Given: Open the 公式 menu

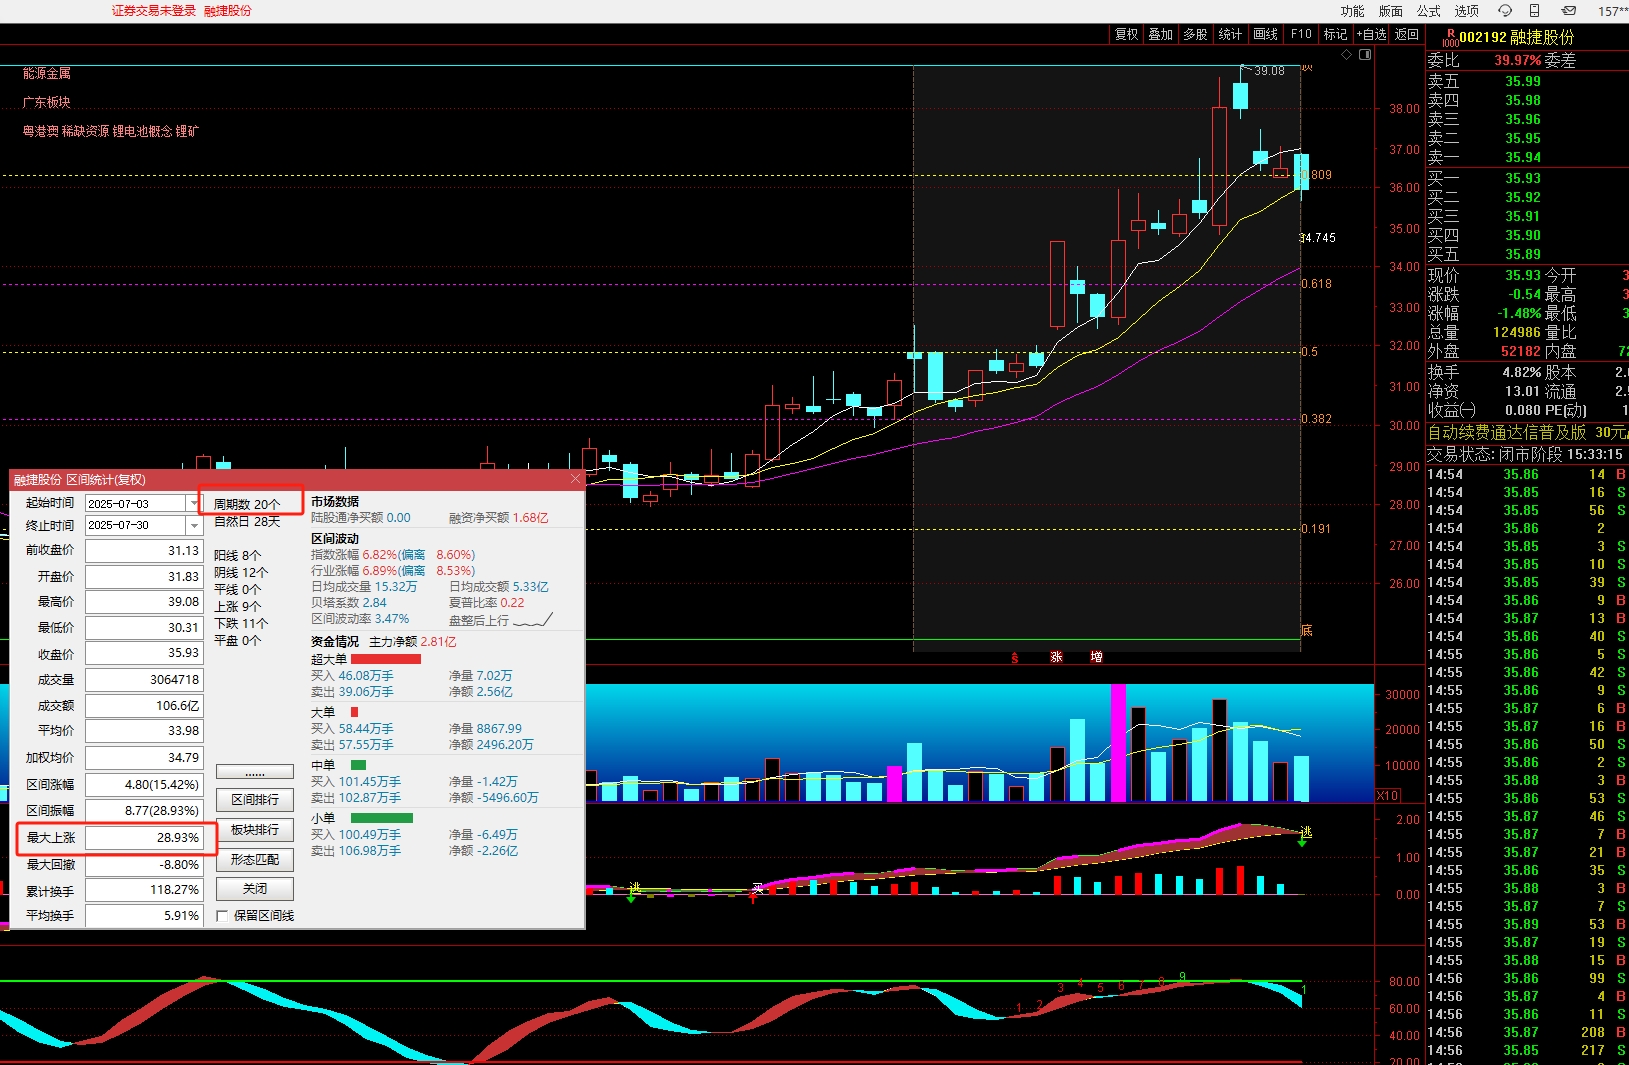Looking at the screenshot, I should 1428,11.
